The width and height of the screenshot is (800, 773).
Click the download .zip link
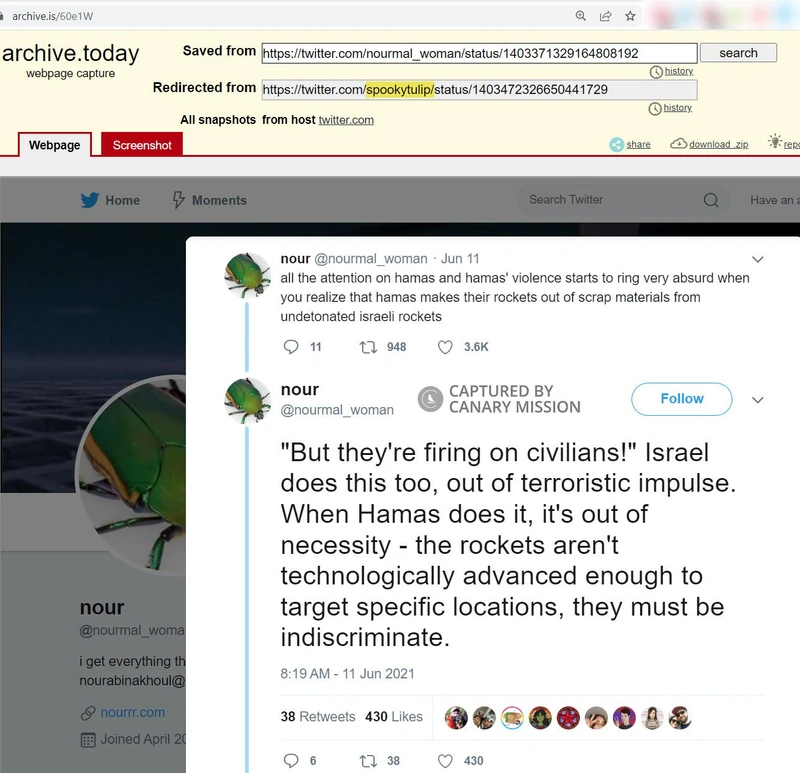(718, 144)
